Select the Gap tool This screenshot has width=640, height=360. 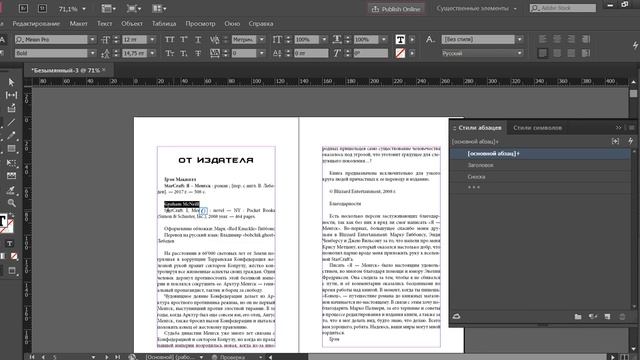tap(11, 95)
